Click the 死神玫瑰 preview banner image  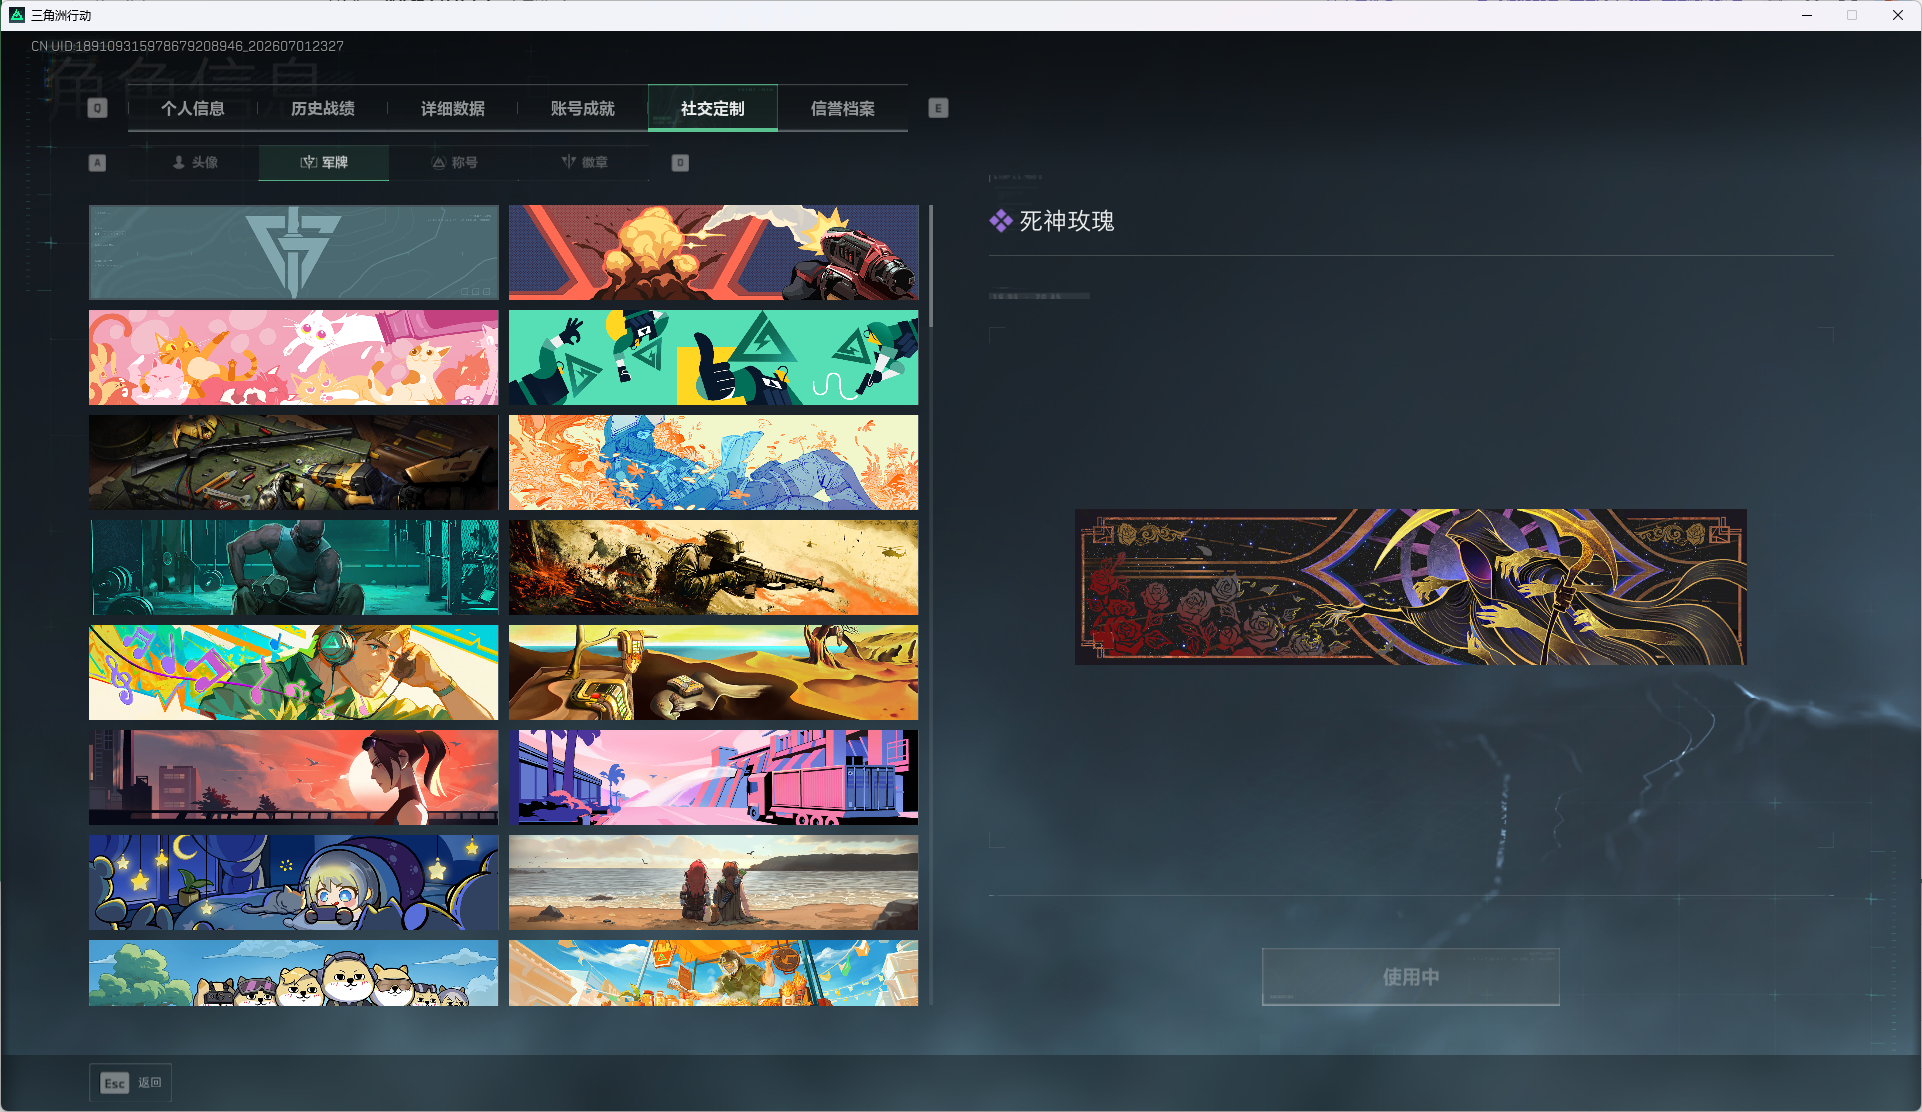tap(1410, 587)
